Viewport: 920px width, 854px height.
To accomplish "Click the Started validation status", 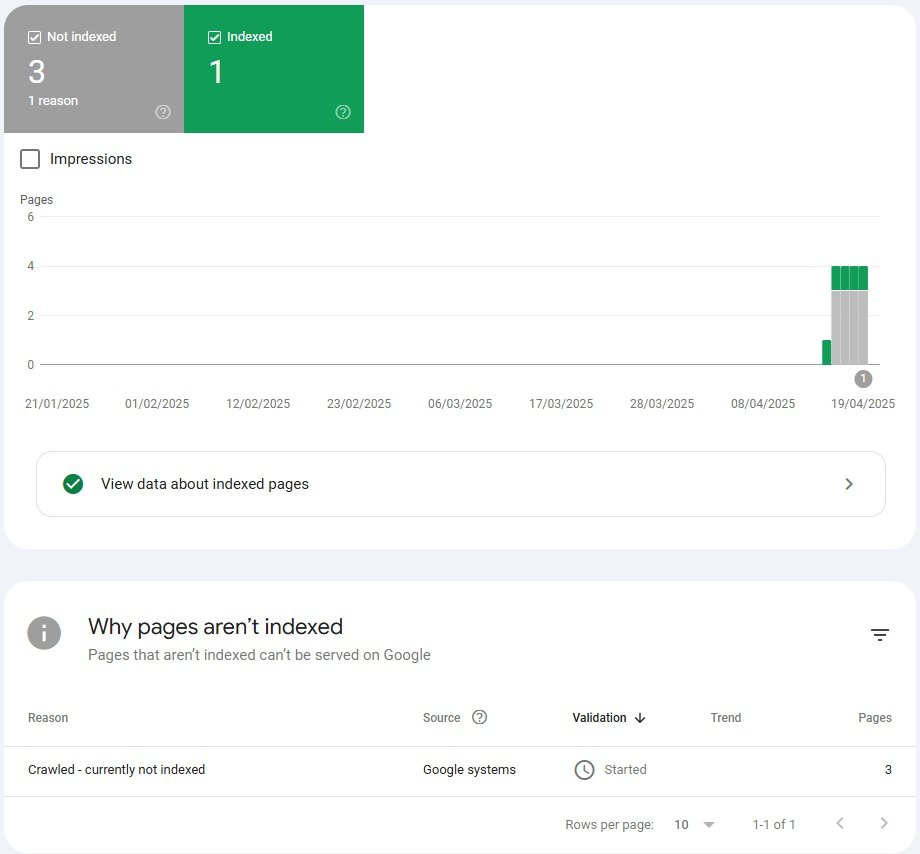I will (625, 770).
